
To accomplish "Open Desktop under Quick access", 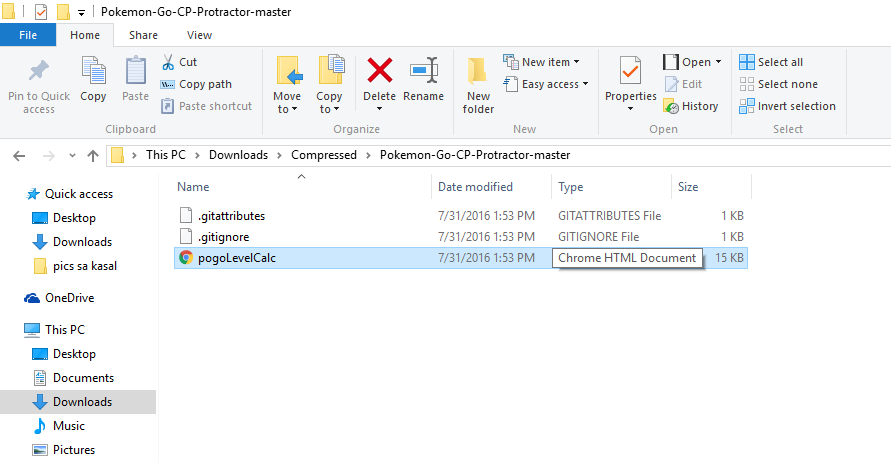I will click(x=74, y=218).
